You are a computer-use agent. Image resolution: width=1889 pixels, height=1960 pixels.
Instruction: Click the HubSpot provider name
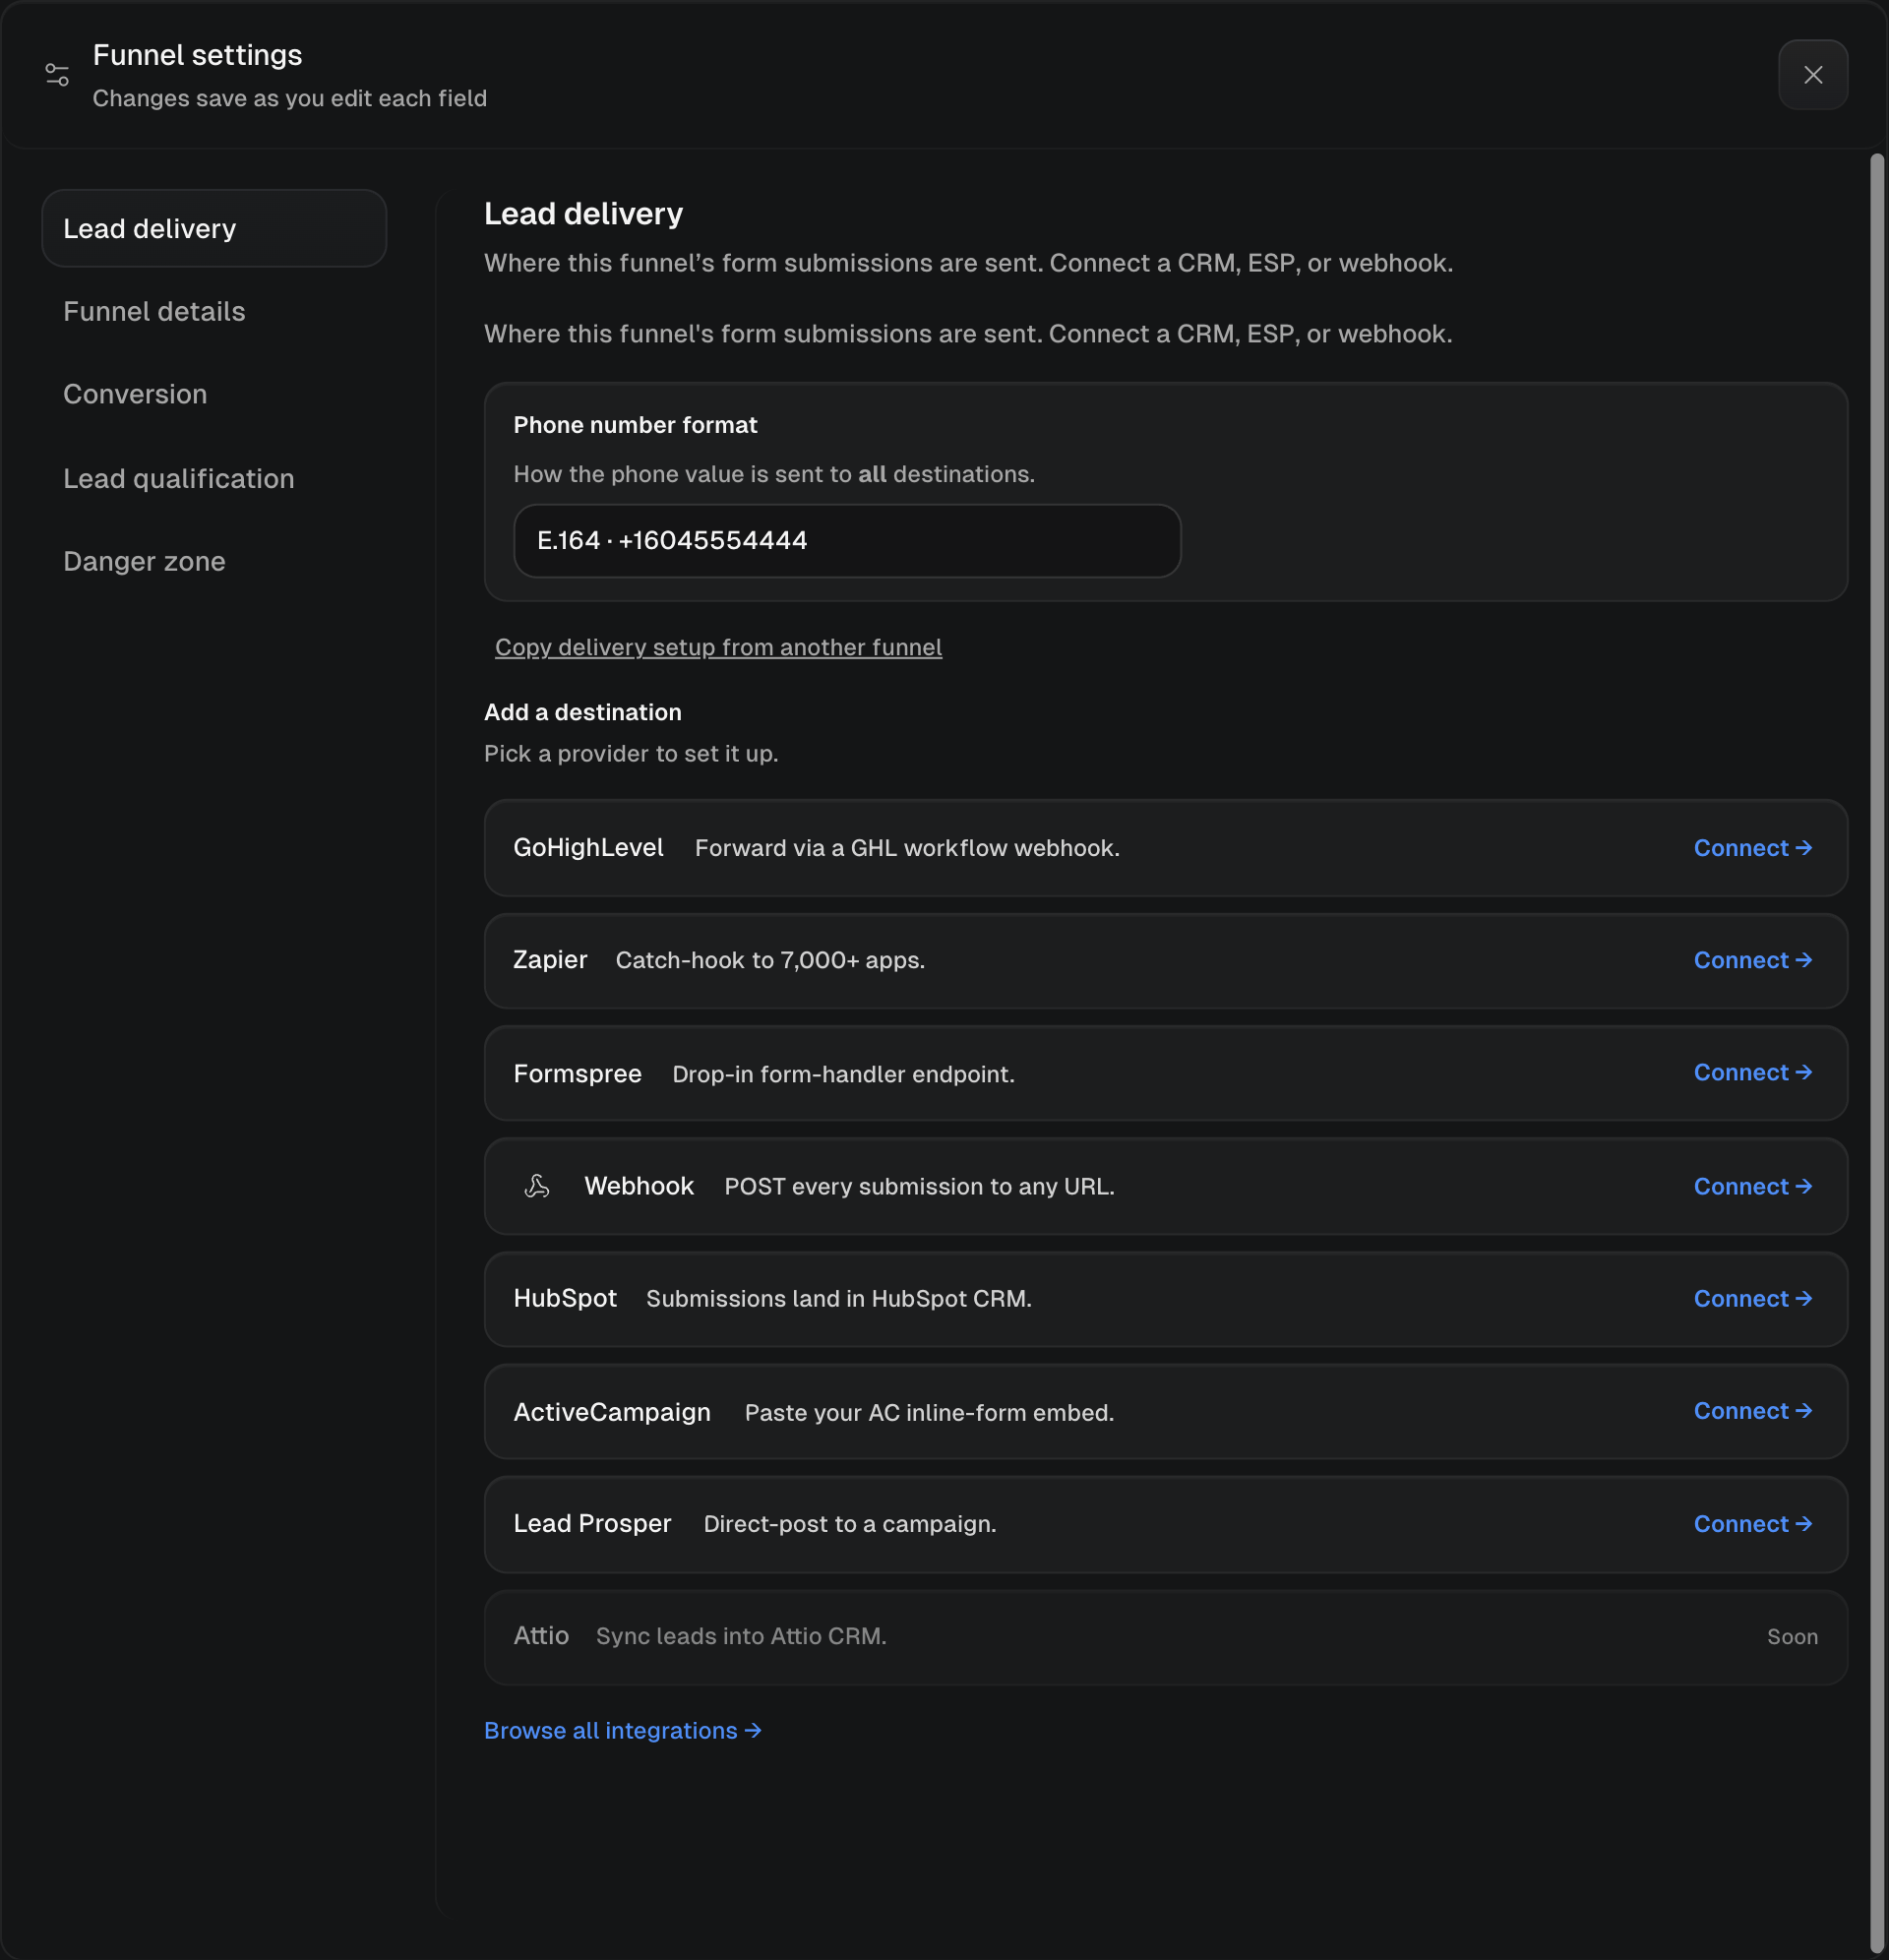(x=565, y=1298)
